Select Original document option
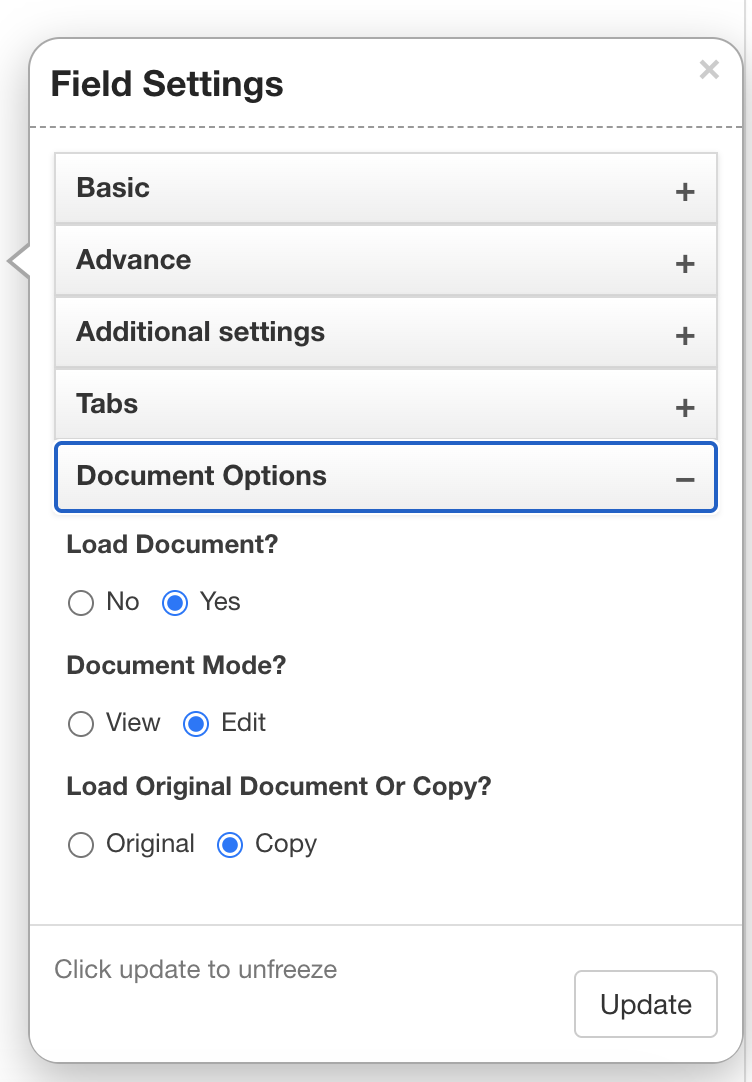Viewport: 752px width, 1082px height. (81, 845)
